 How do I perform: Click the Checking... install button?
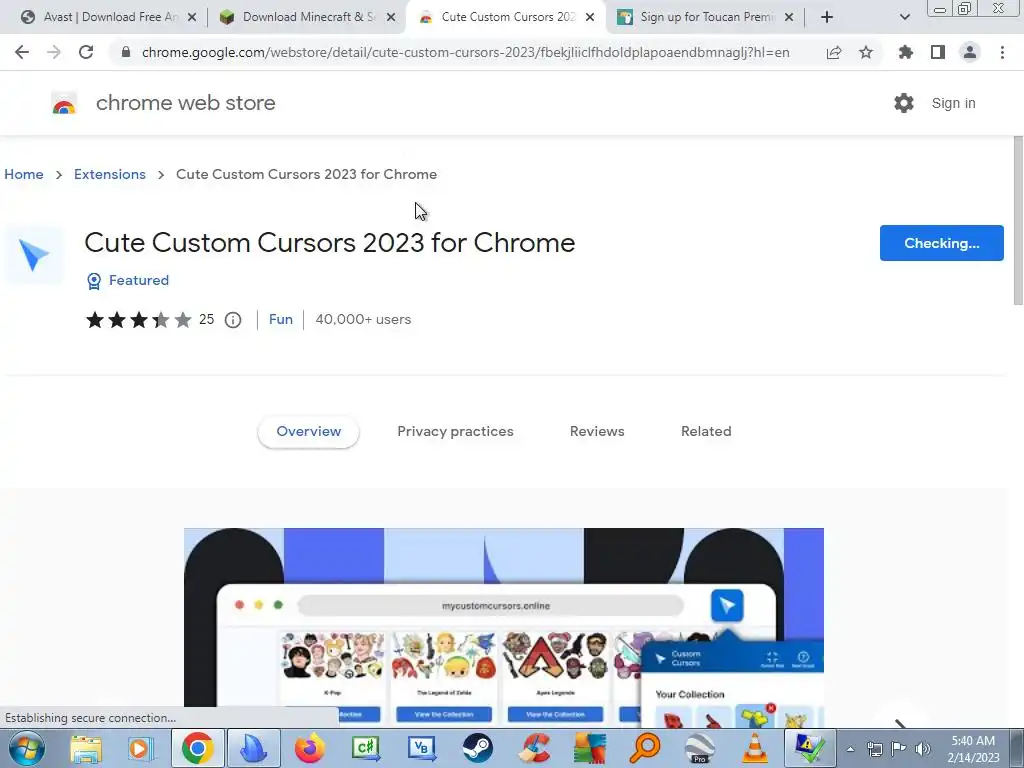click(942, 243)
